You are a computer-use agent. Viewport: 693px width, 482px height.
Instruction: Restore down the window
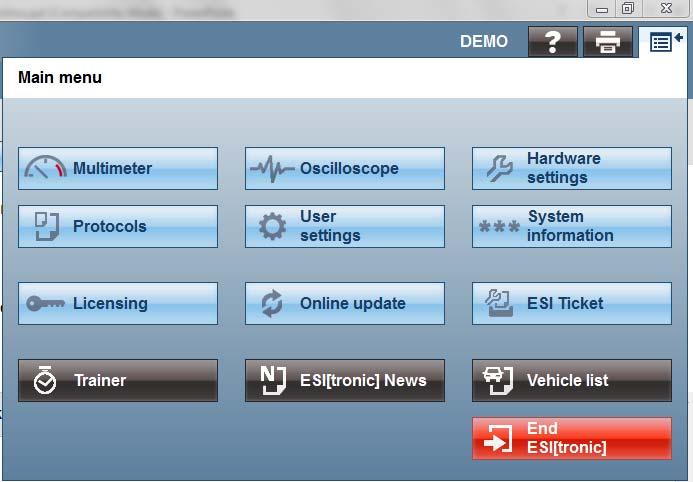click(628, 8)
